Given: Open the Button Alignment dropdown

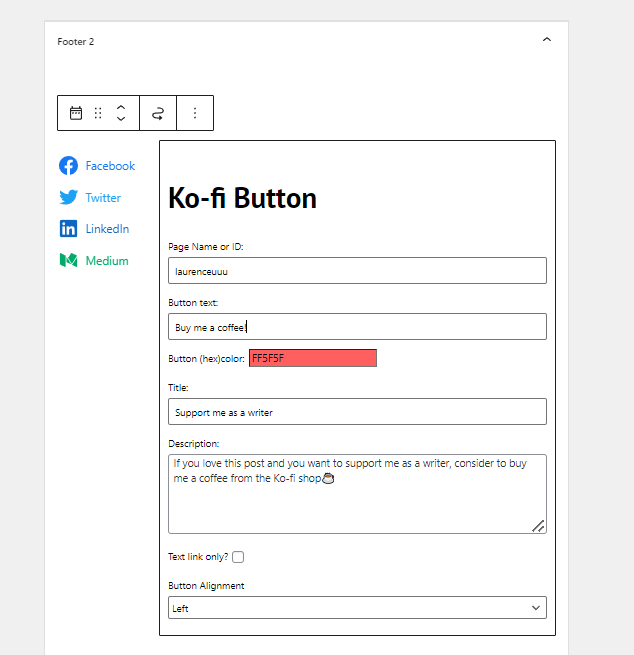Looking at the screenshot, I should click(357, 608).
